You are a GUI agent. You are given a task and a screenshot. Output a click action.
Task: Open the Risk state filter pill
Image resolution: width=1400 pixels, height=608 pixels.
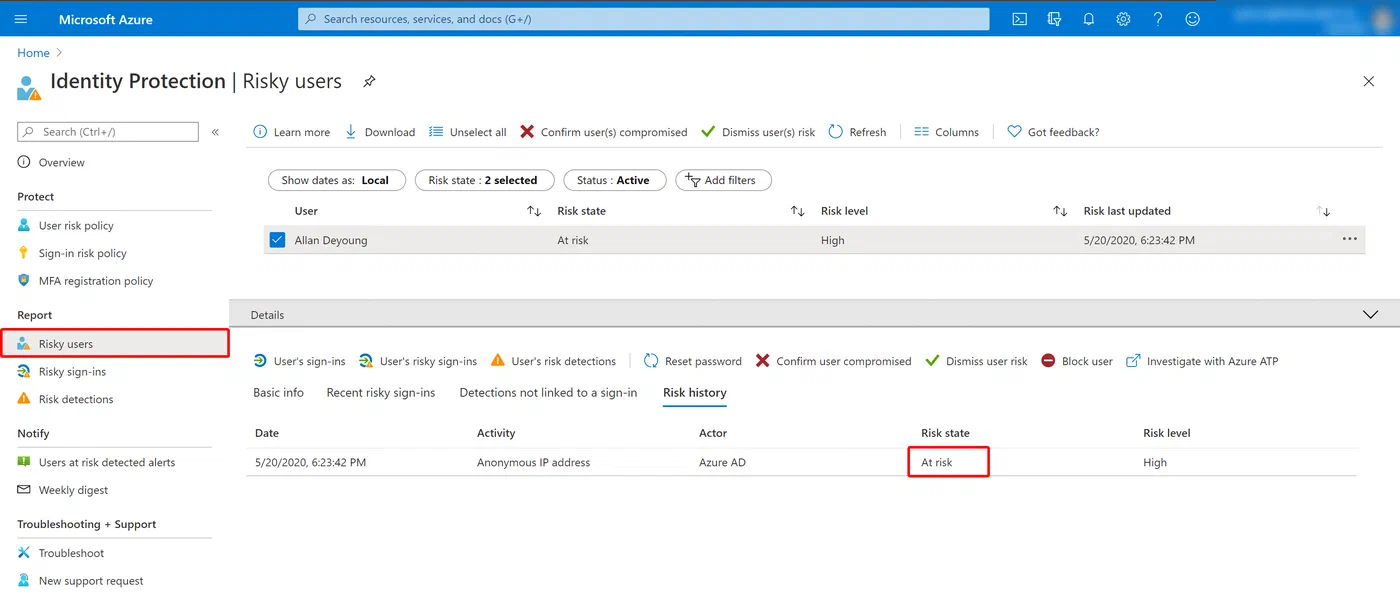483,180
